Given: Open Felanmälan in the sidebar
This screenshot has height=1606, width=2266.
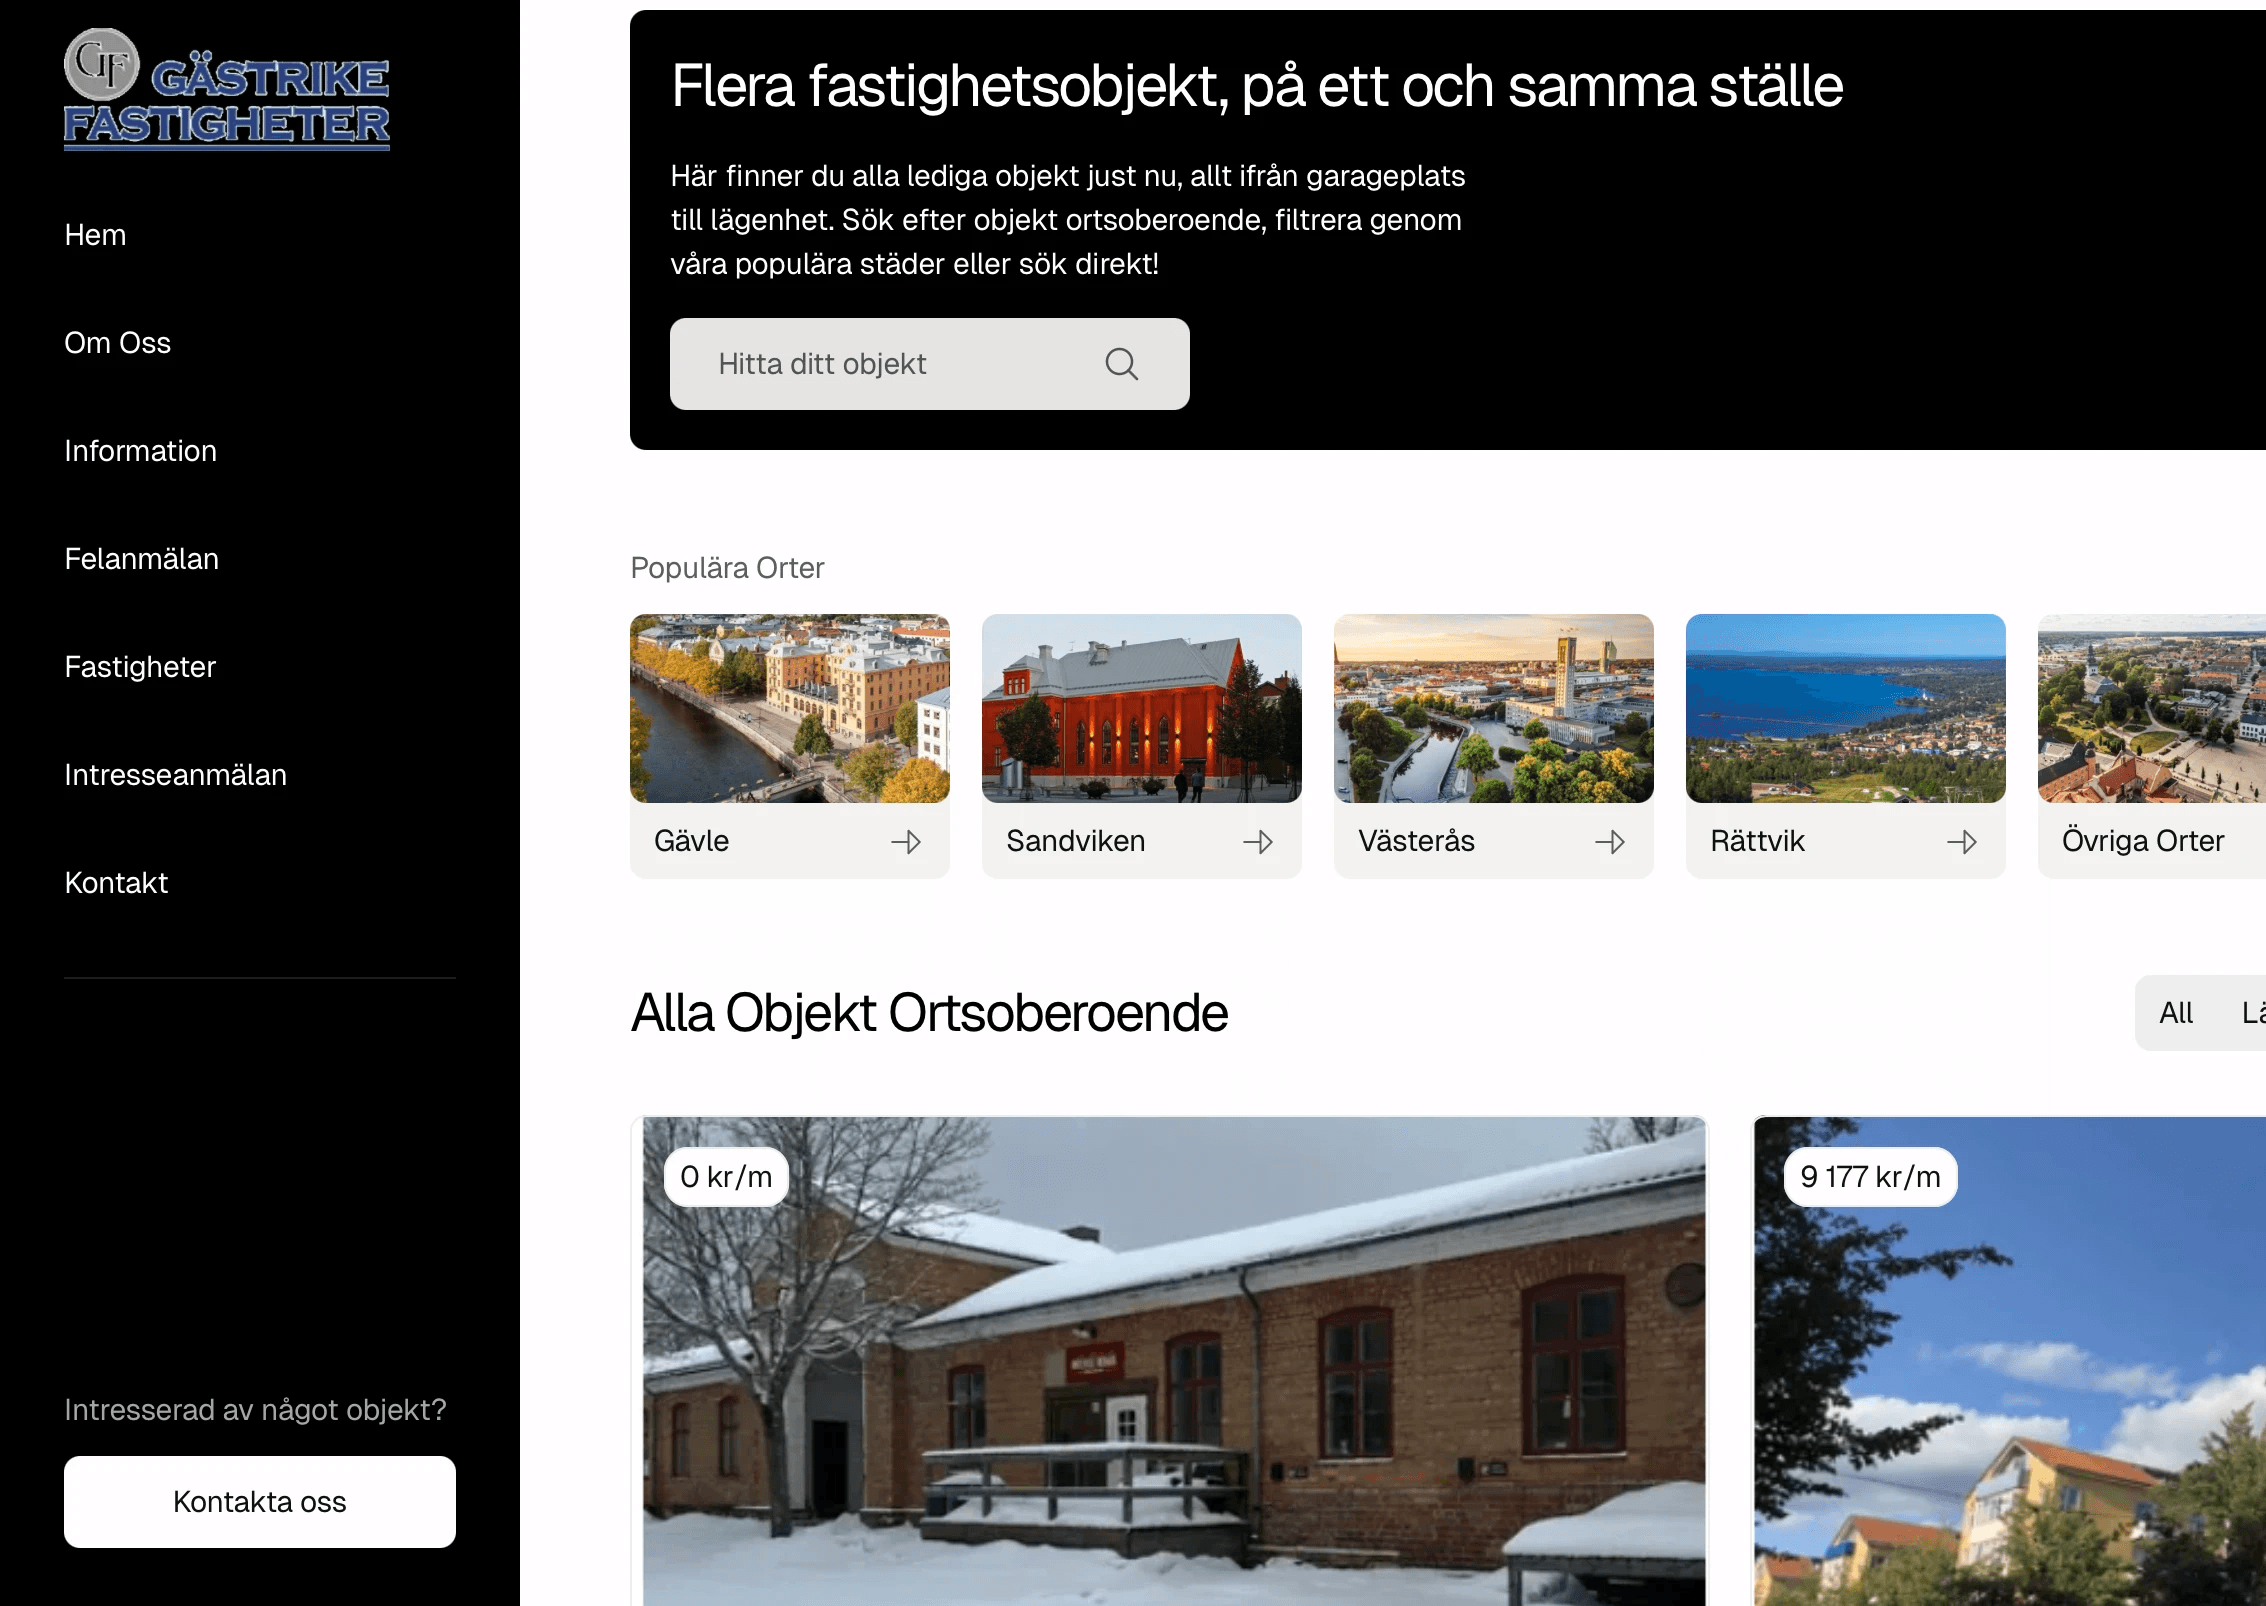Looking at the screenshot, I should [141, 559].
